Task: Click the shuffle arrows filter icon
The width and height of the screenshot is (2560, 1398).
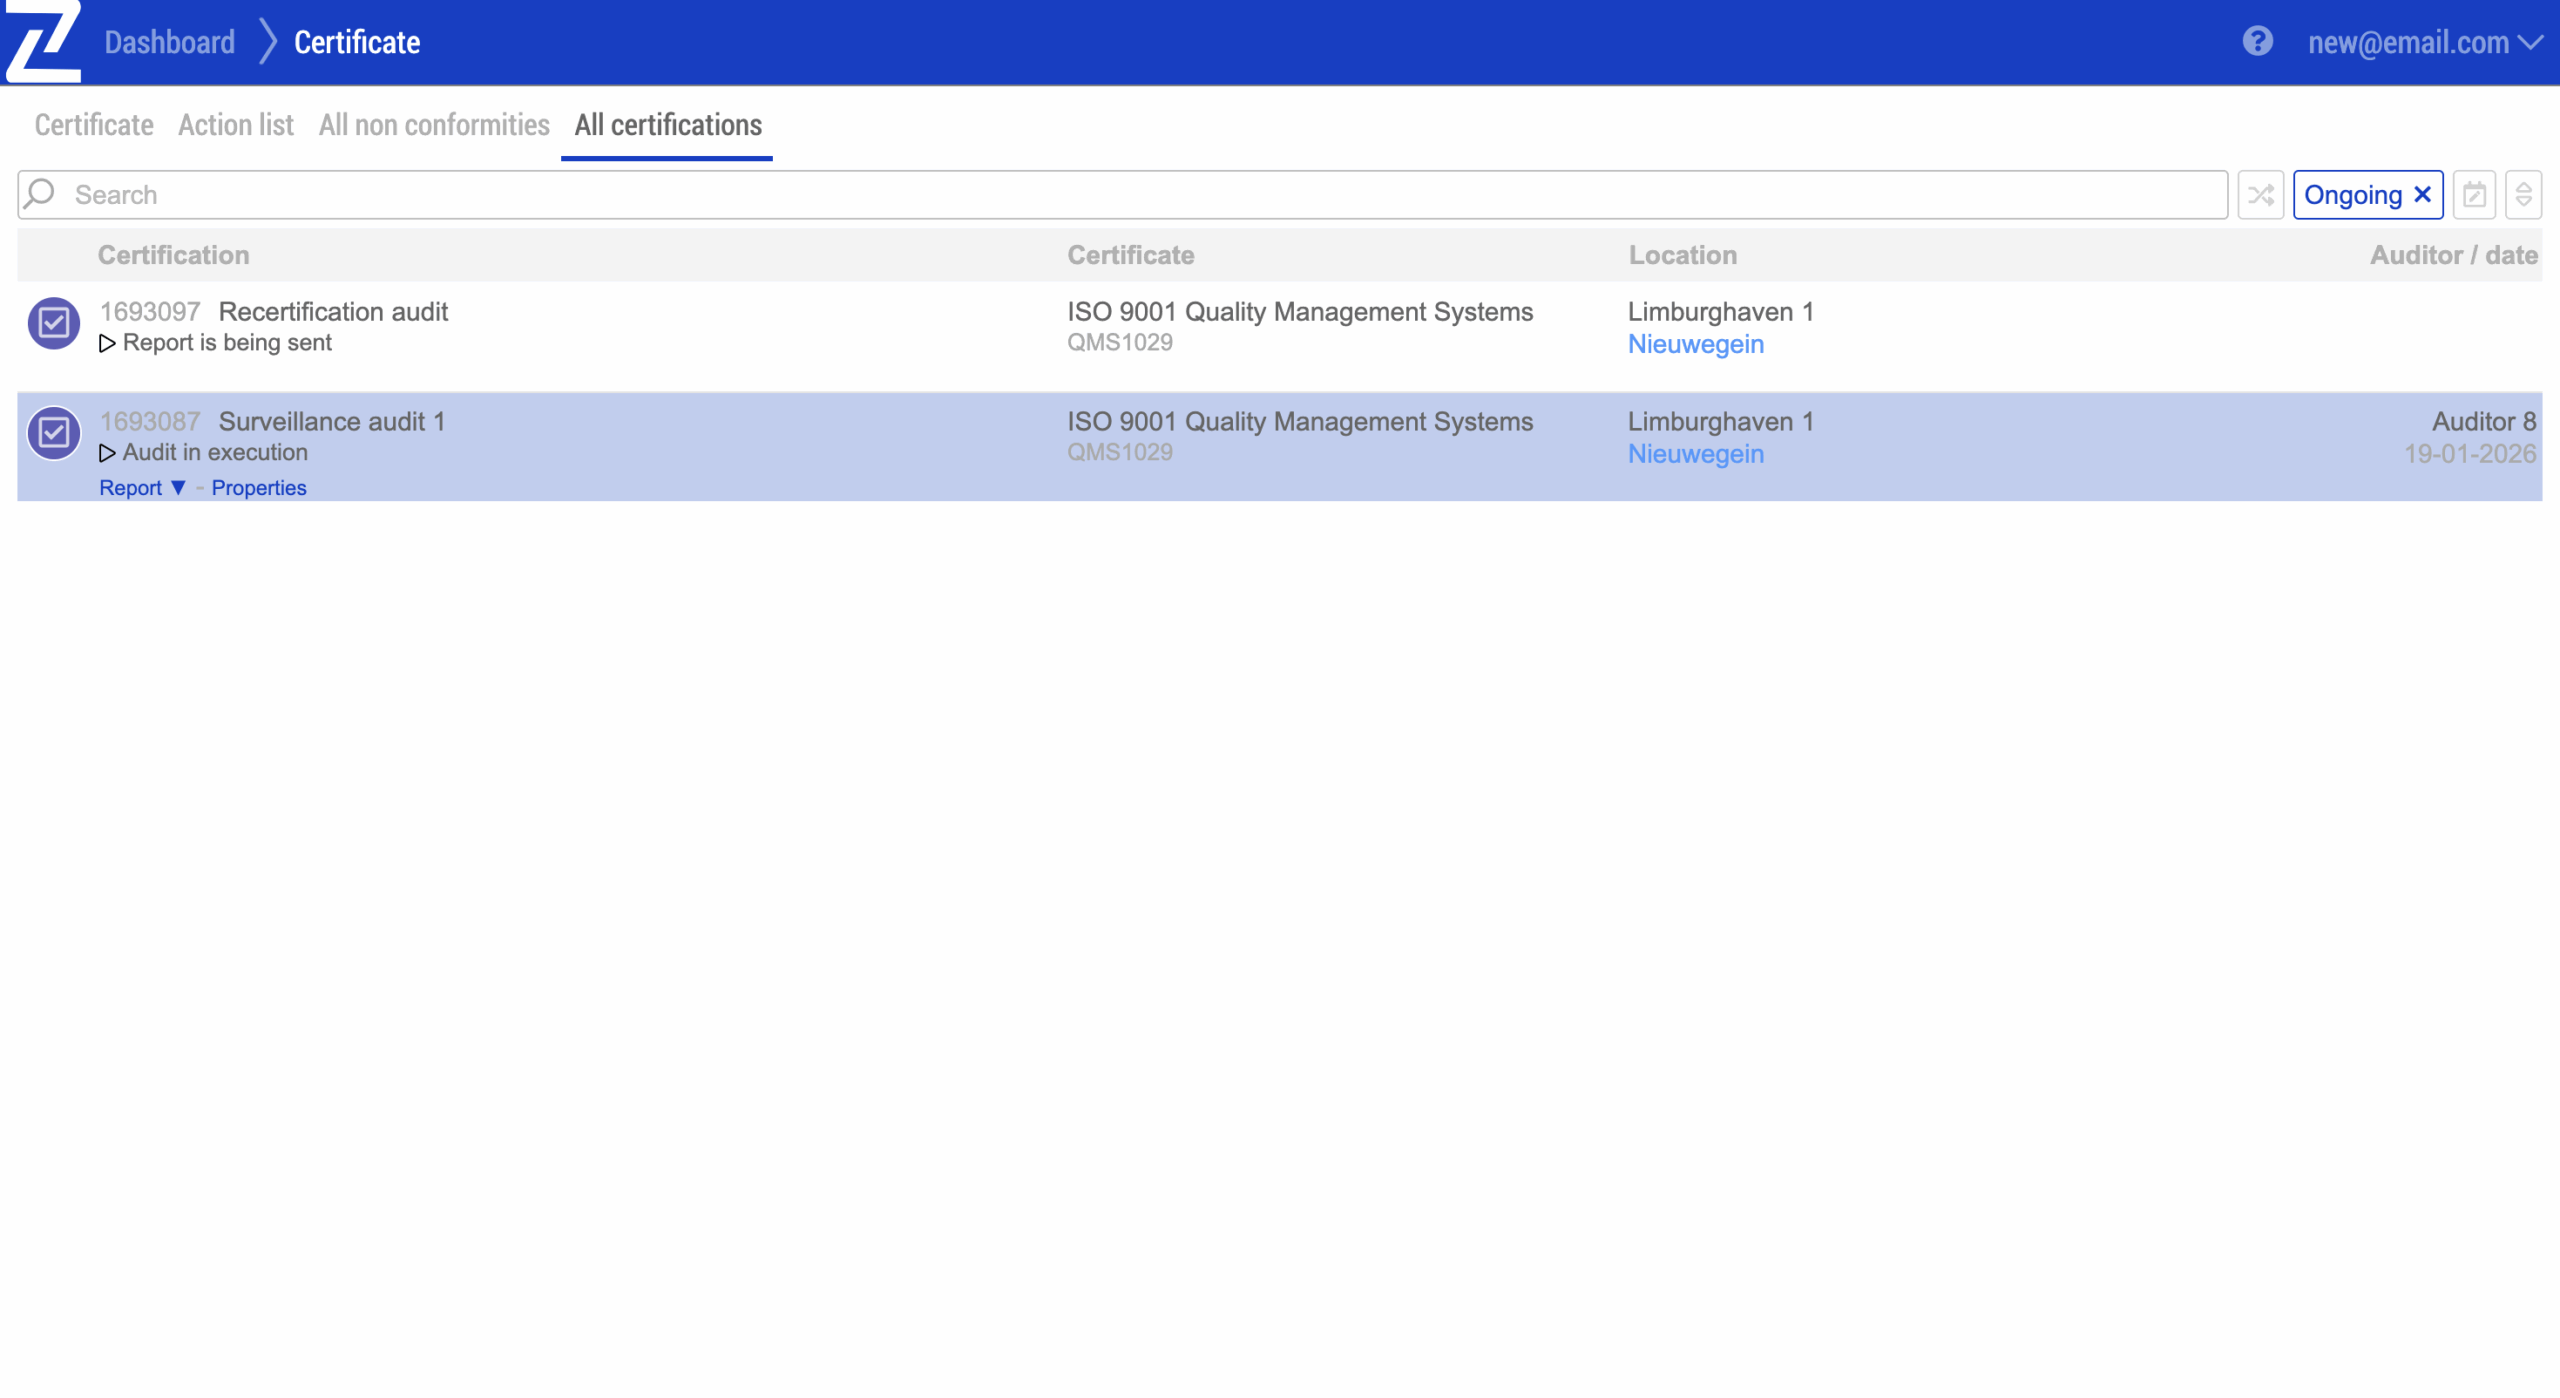Action: (x=2260, y=195)
